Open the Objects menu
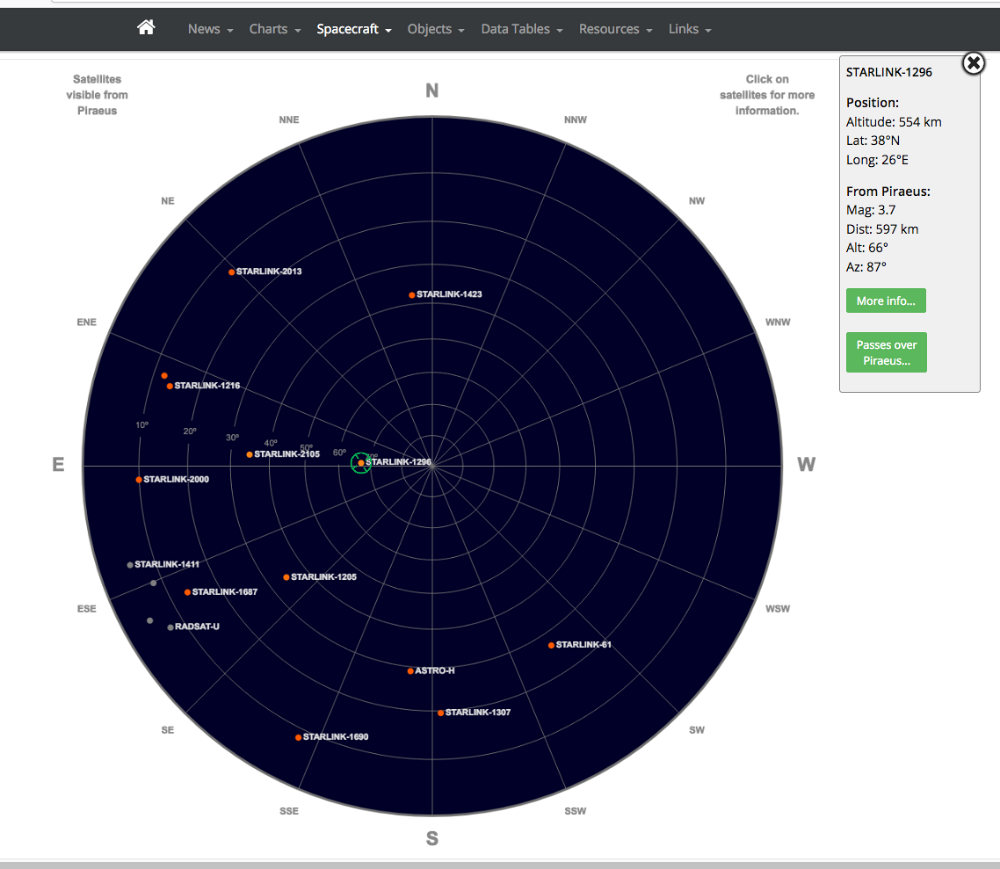 click(436, 29)
